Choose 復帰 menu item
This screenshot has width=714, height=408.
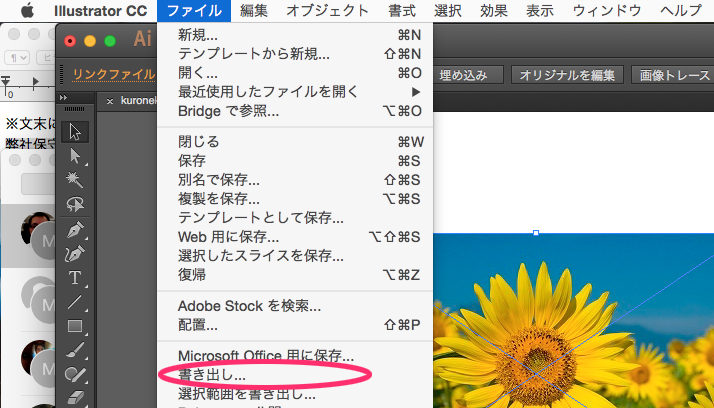click(295, 275)
